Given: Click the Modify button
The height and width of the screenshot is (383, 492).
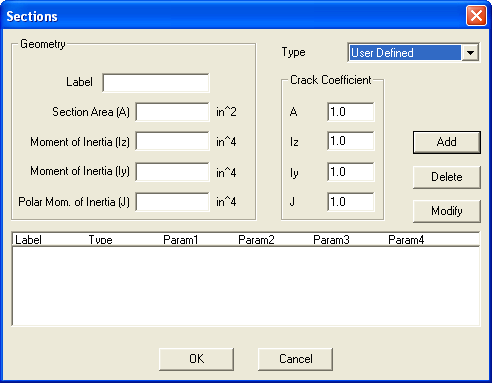Looking at the screenshot, I should 447,211.
